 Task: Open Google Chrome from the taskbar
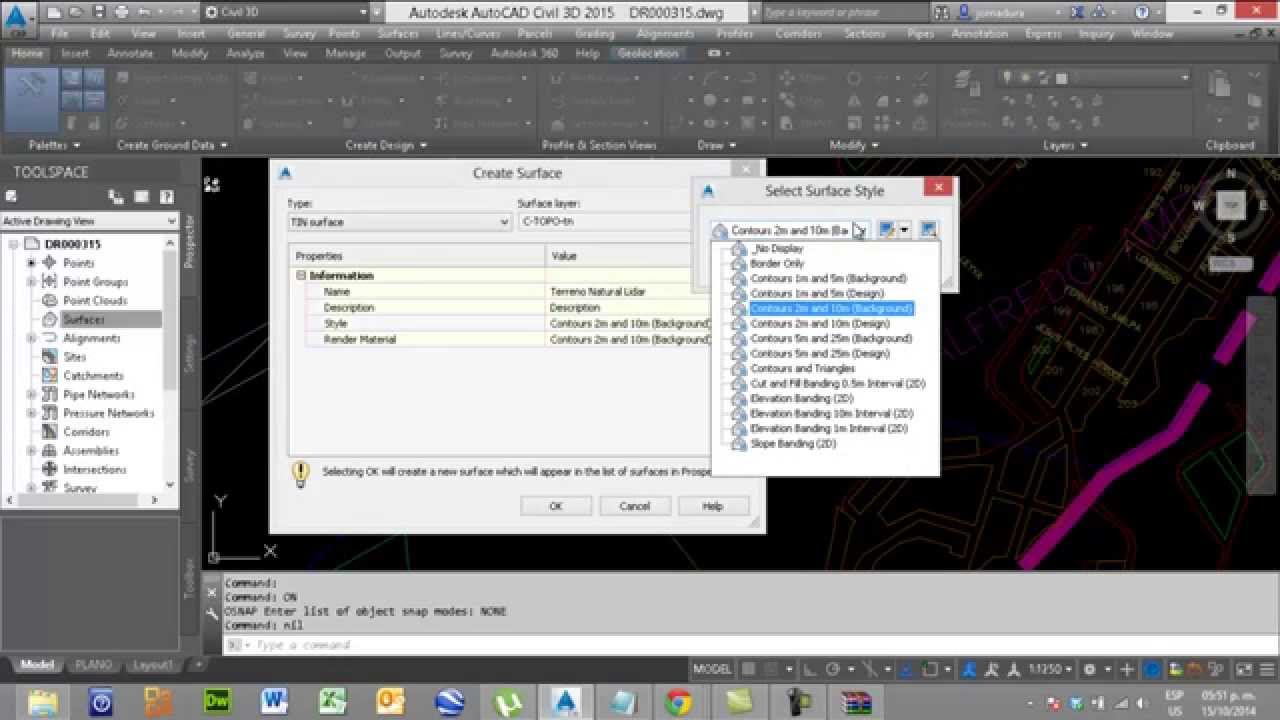point(680,701)
